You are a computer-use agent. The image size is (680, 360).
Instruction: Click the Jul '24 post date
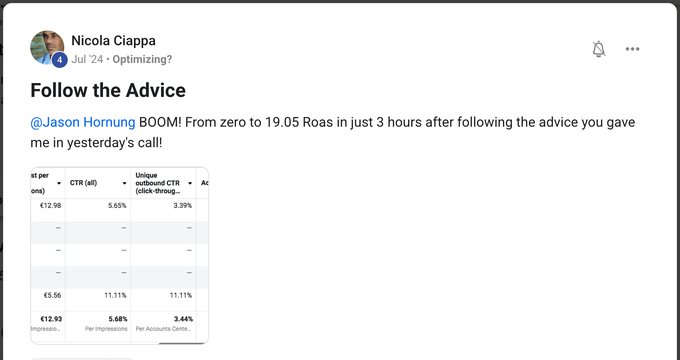coord(87,59)
